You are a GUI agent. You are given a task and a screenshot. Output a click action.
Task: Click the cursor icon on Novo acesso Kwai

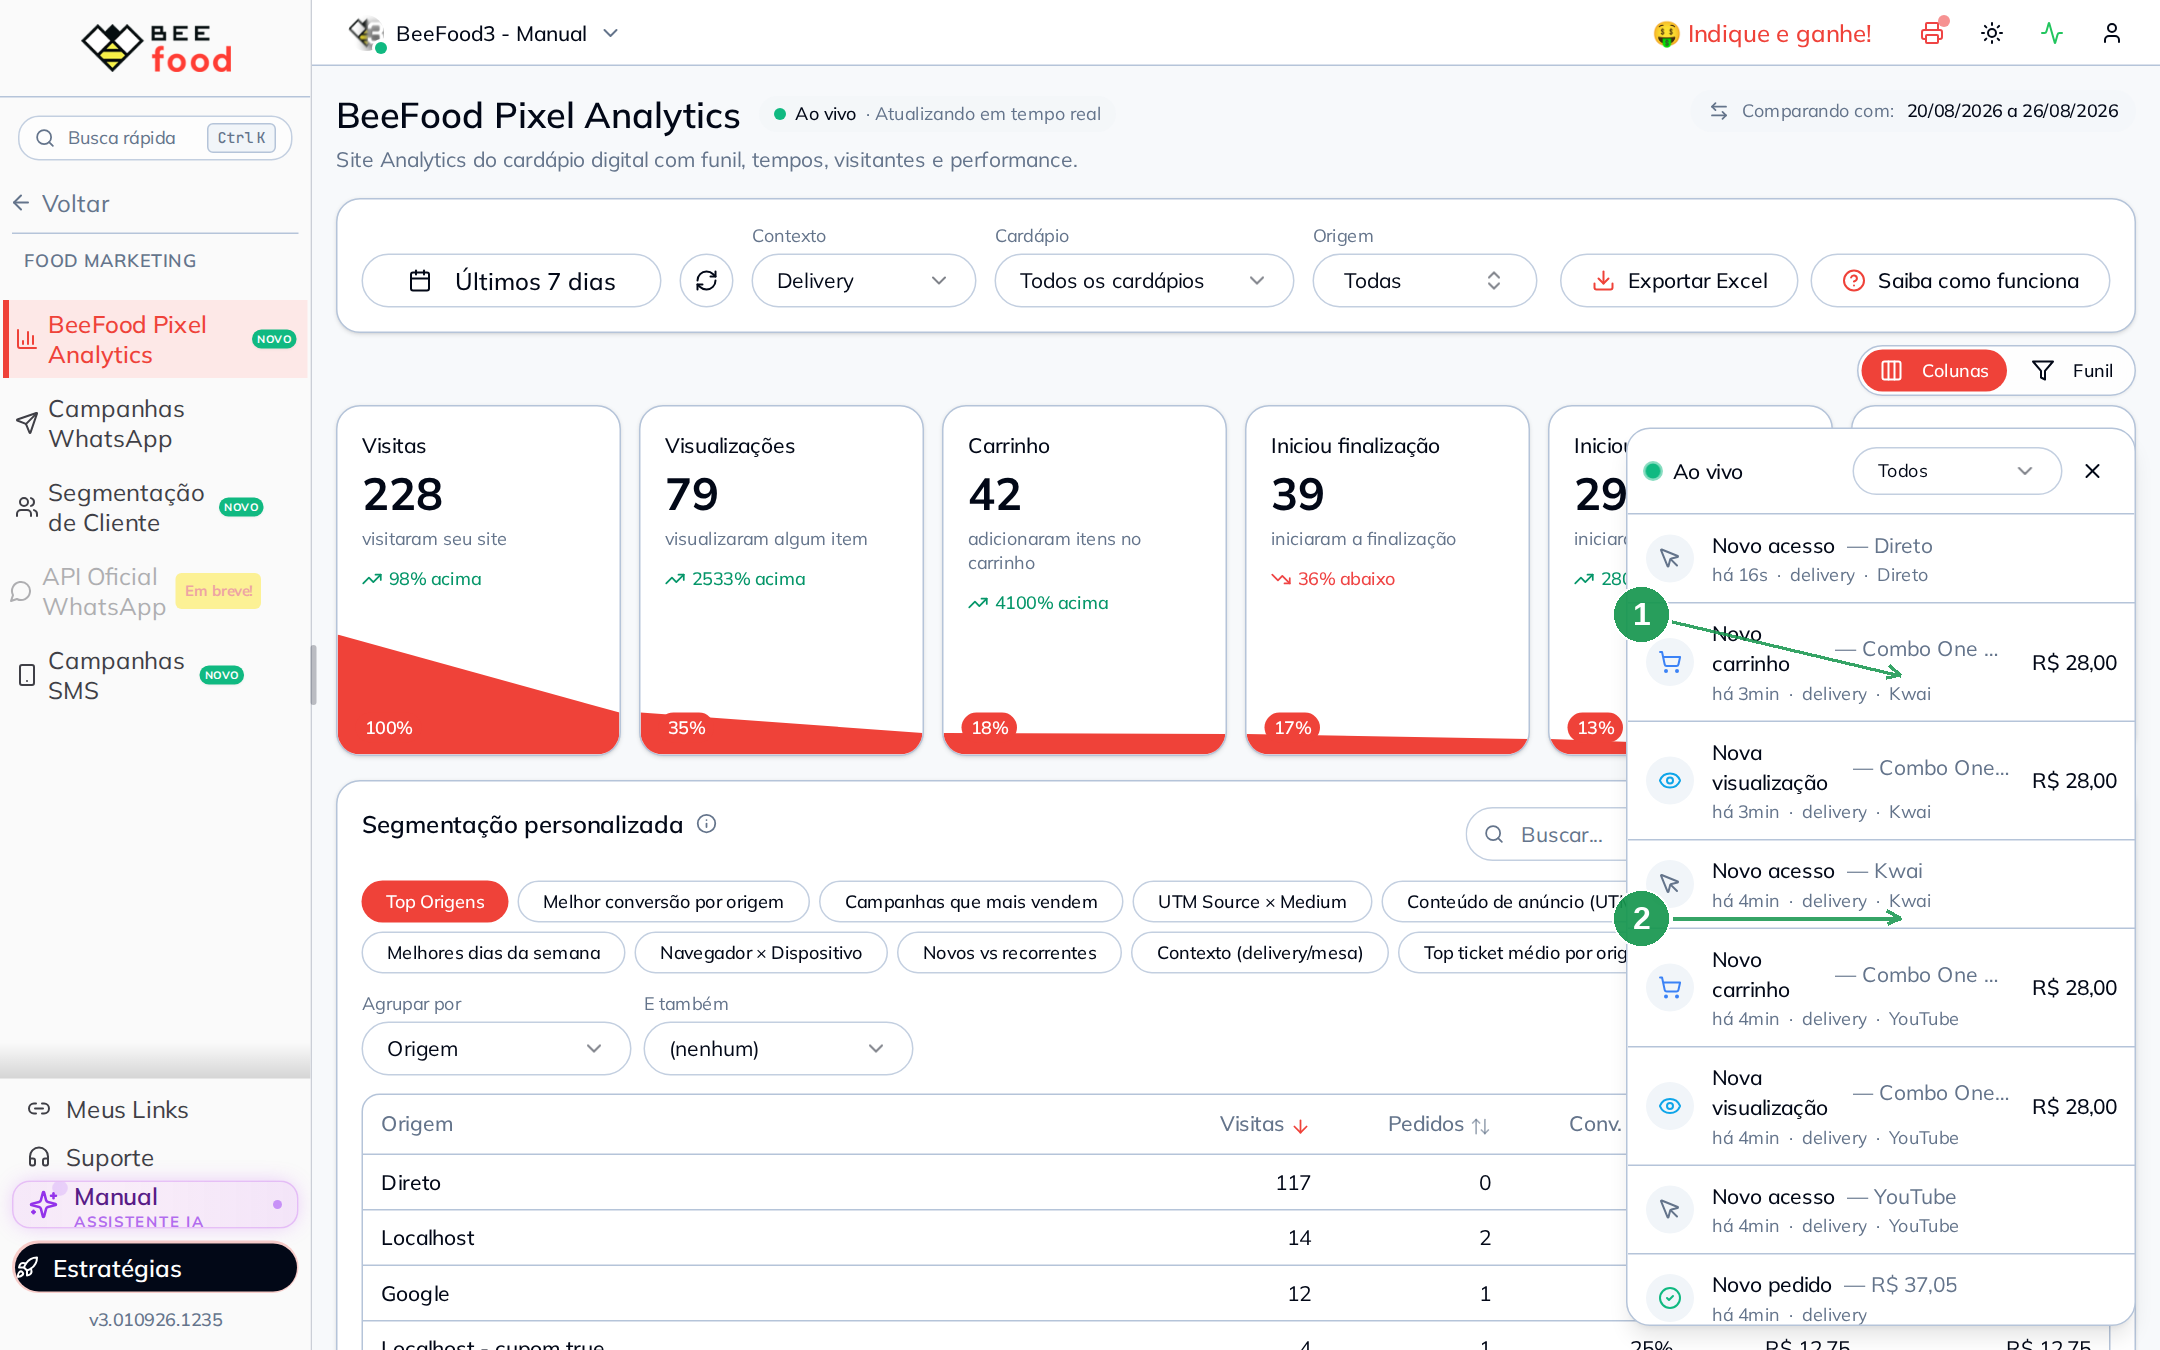click(x=1670, y=884)
